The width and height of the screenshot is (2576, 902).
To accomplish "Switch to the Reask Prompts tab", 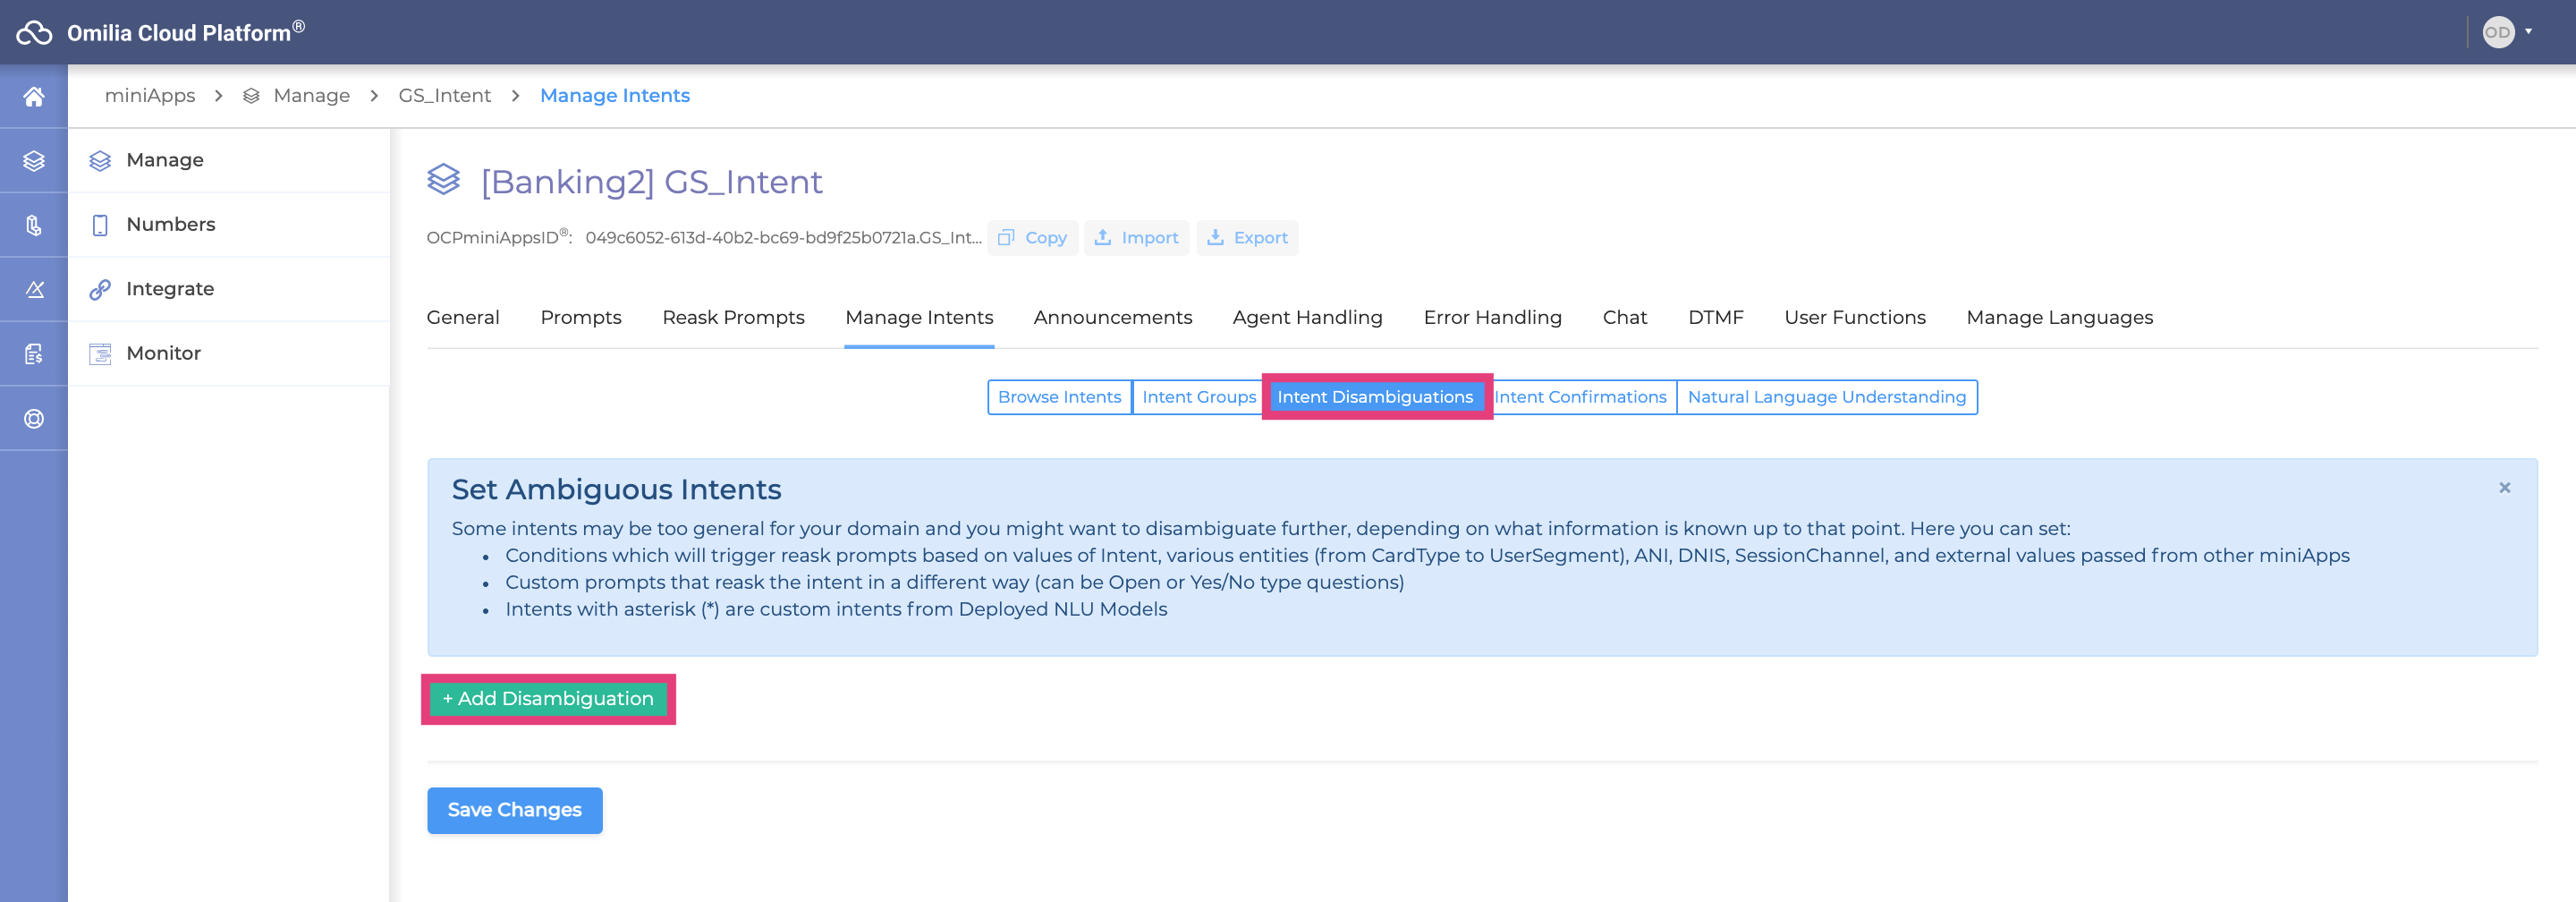I will tap(733, 317).
